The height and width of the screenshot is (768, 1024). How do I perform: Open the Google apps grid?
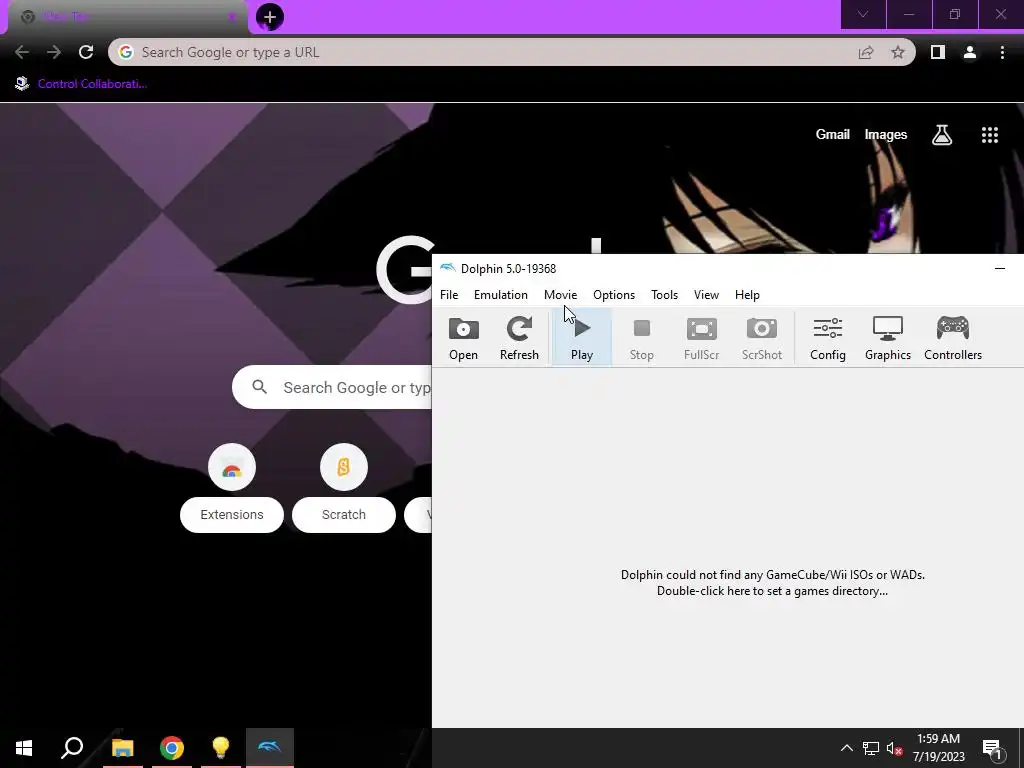click(990, 135)
